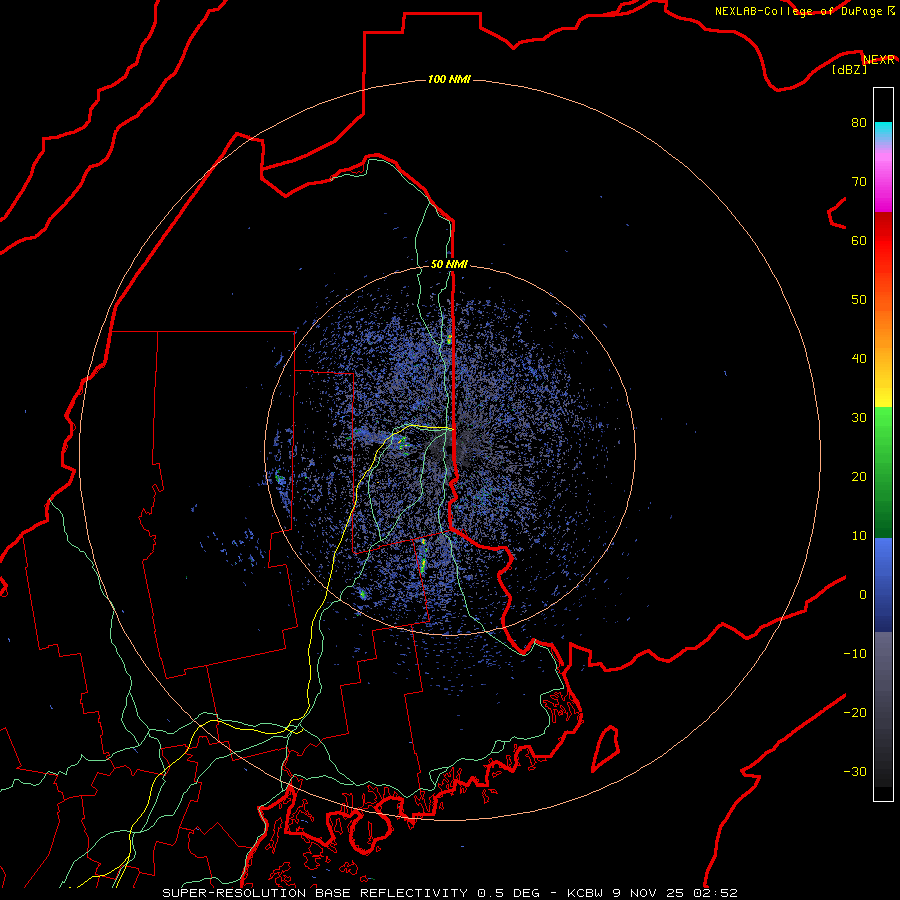Screen dimensions: 900x900
Task: Click the green segment of the color bar
Action: (883, 472)
